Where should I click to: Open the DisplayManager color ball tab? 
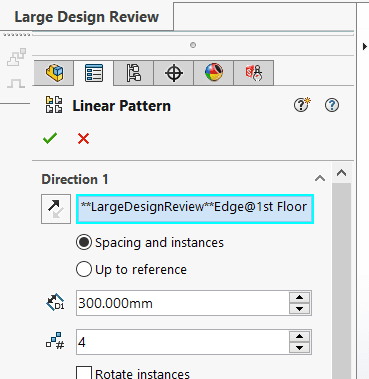coord(214,73)
